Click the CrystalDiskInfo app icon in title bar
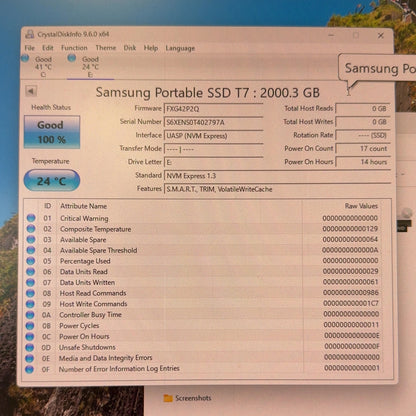The width and height of the screenshot is (416, 416). pyautogui.click(x=30, y=34)
